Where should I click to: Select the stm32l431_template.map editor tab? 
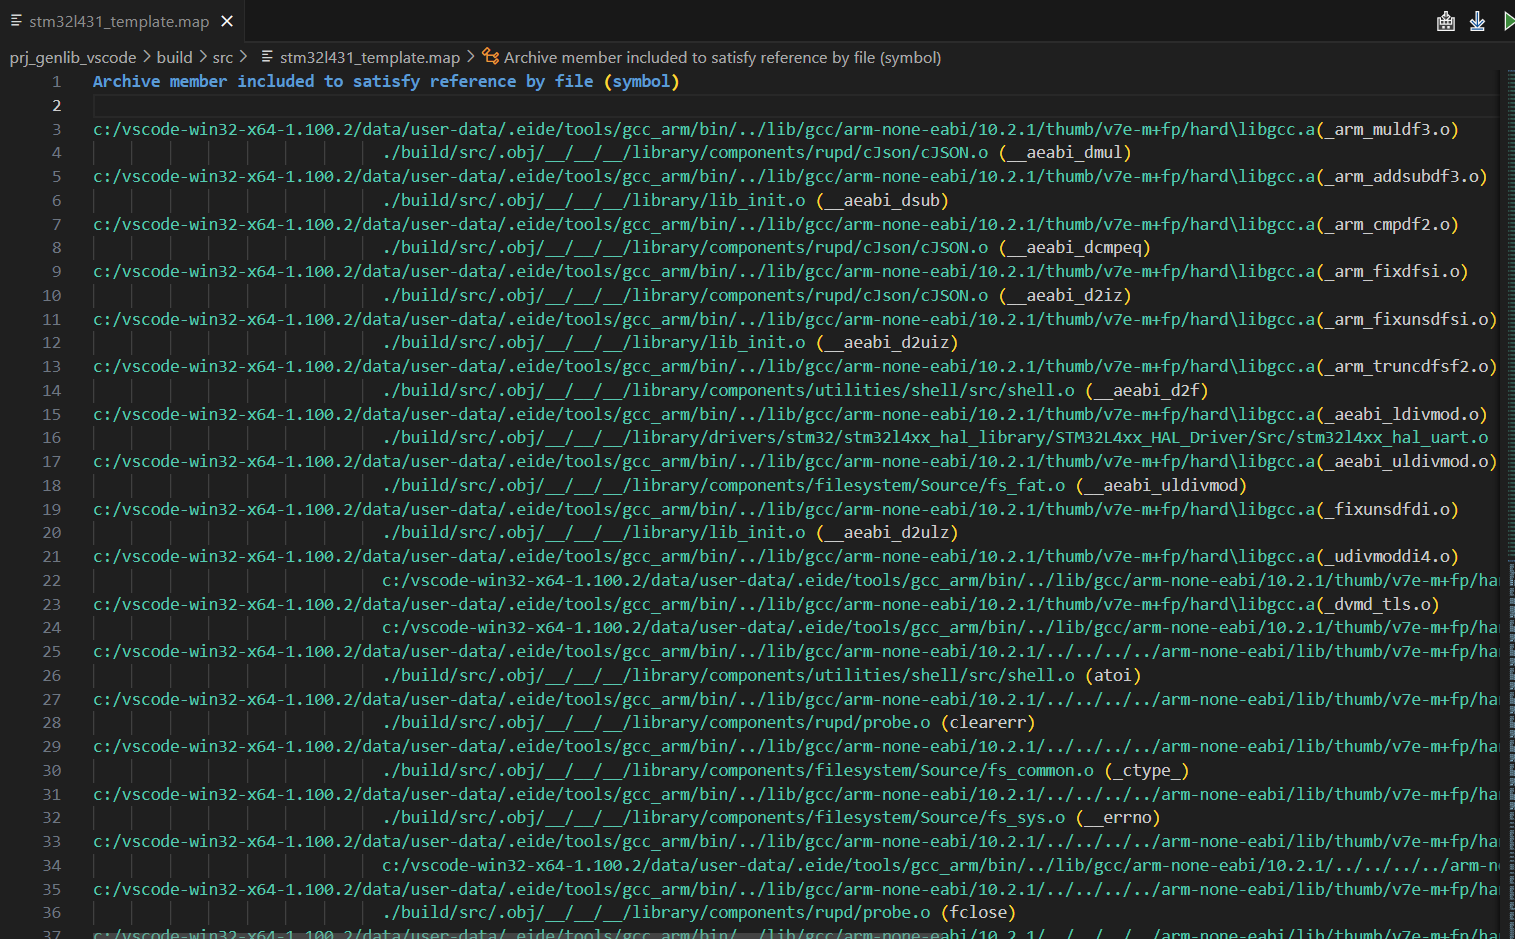[x=118, y=21]
